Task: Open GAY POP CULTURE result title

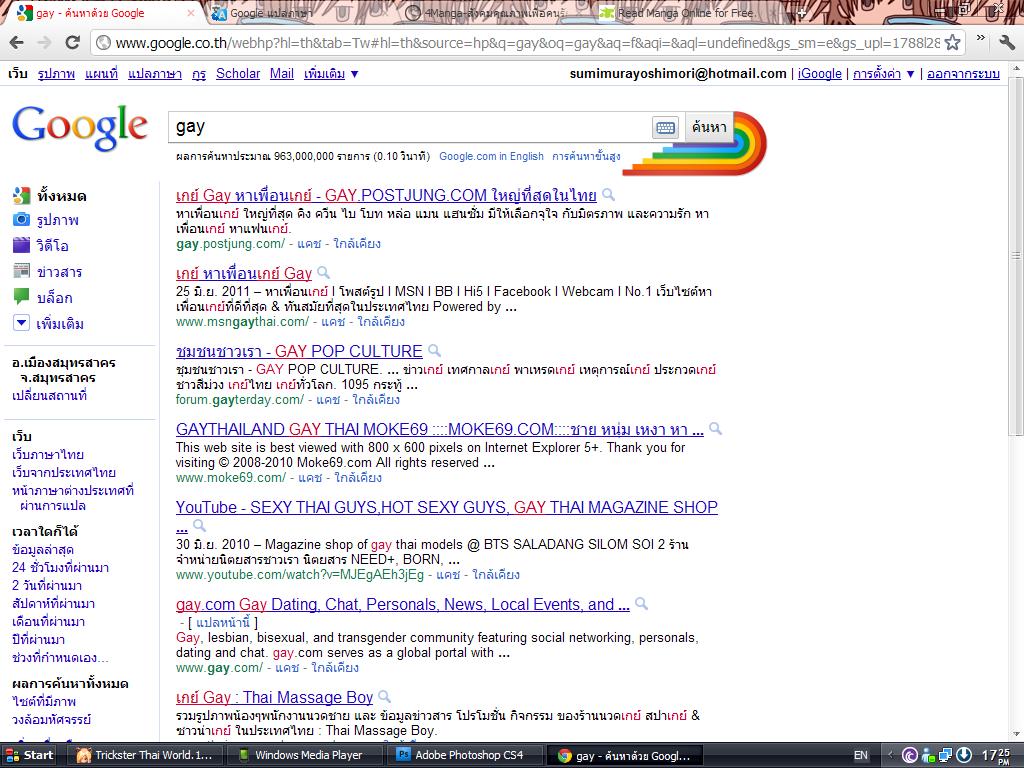Action: click(x=299, y=351)
